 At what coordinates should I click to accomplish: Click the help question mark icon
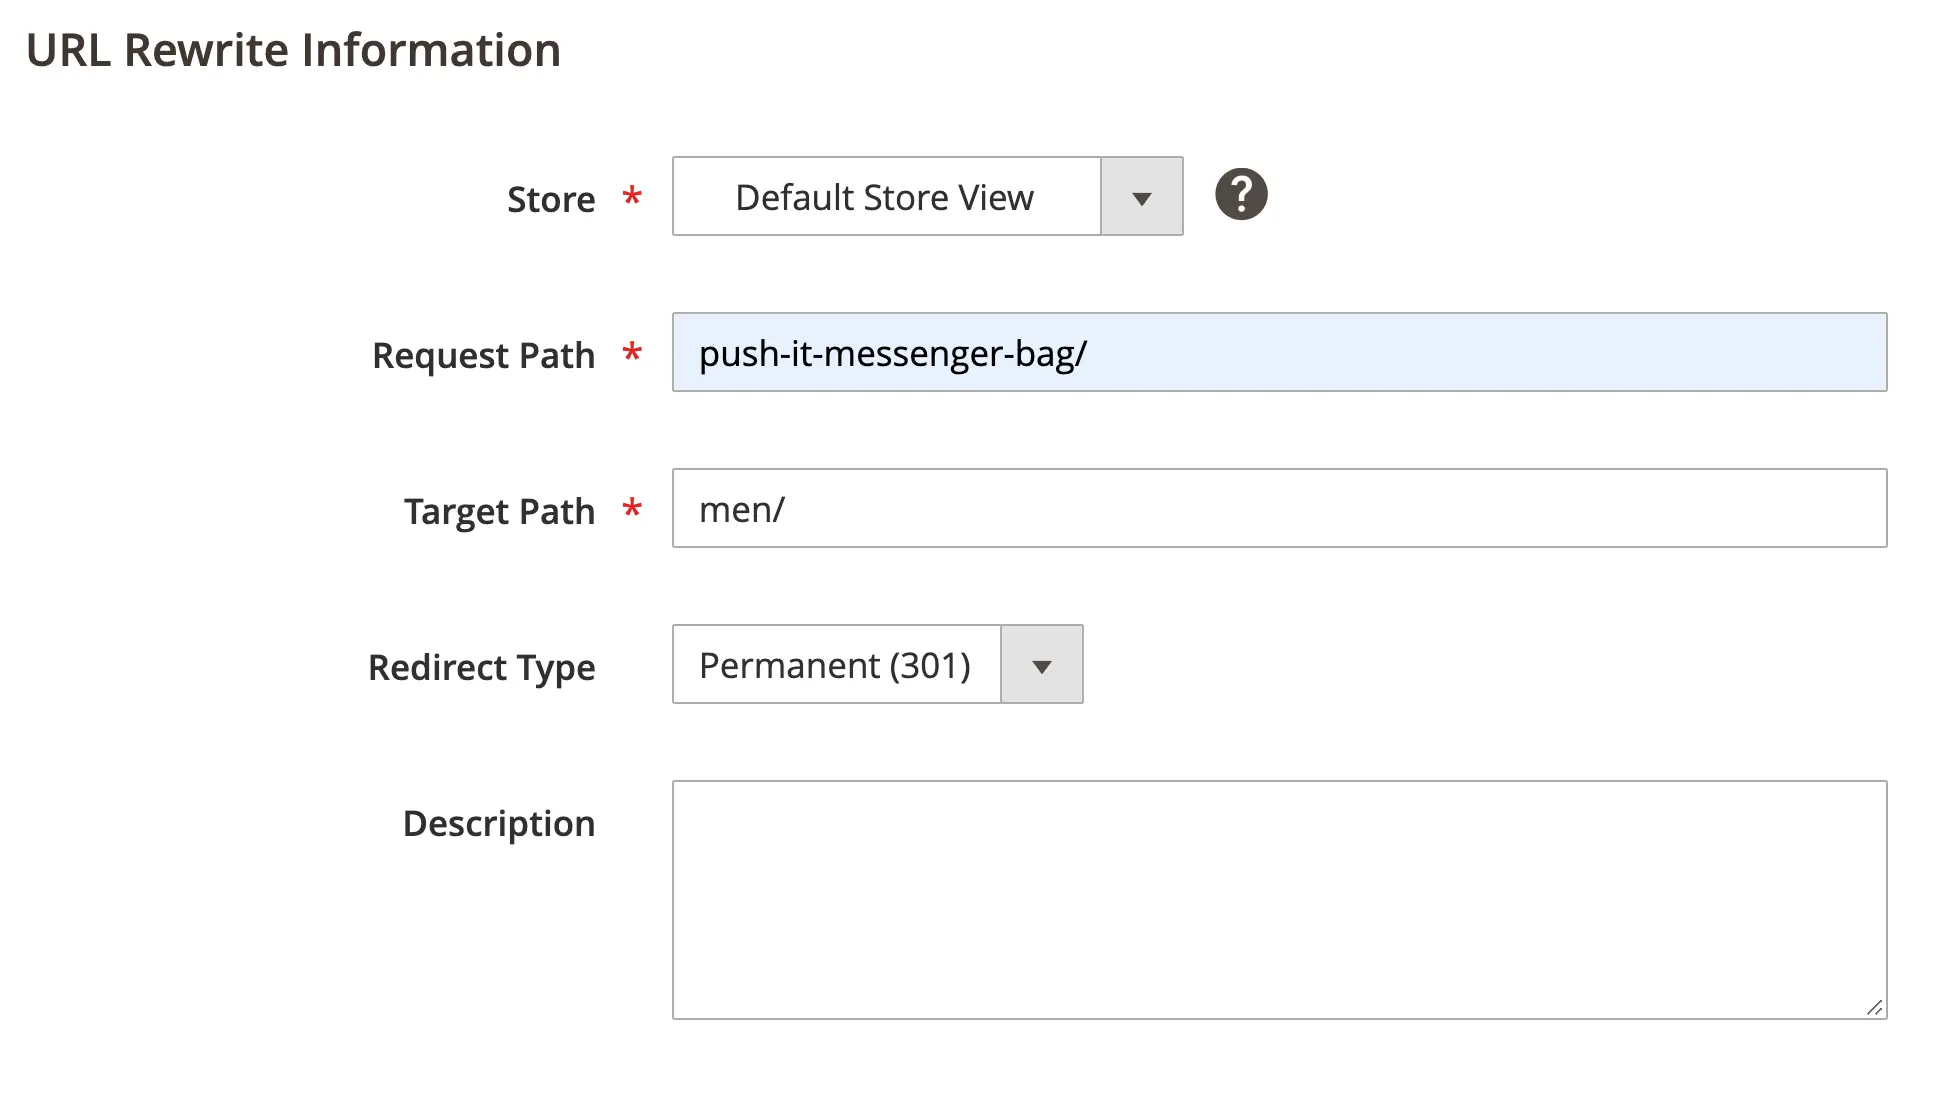(1240, 194)
